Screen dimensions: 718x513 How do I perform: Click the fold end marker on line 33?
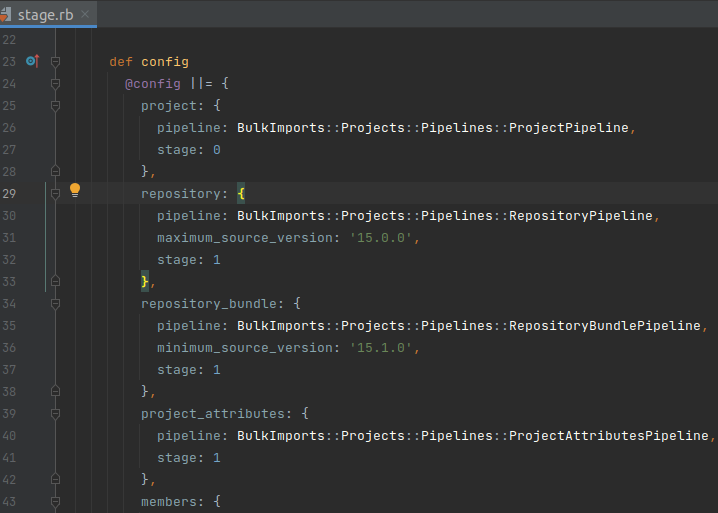pos(56,282)
